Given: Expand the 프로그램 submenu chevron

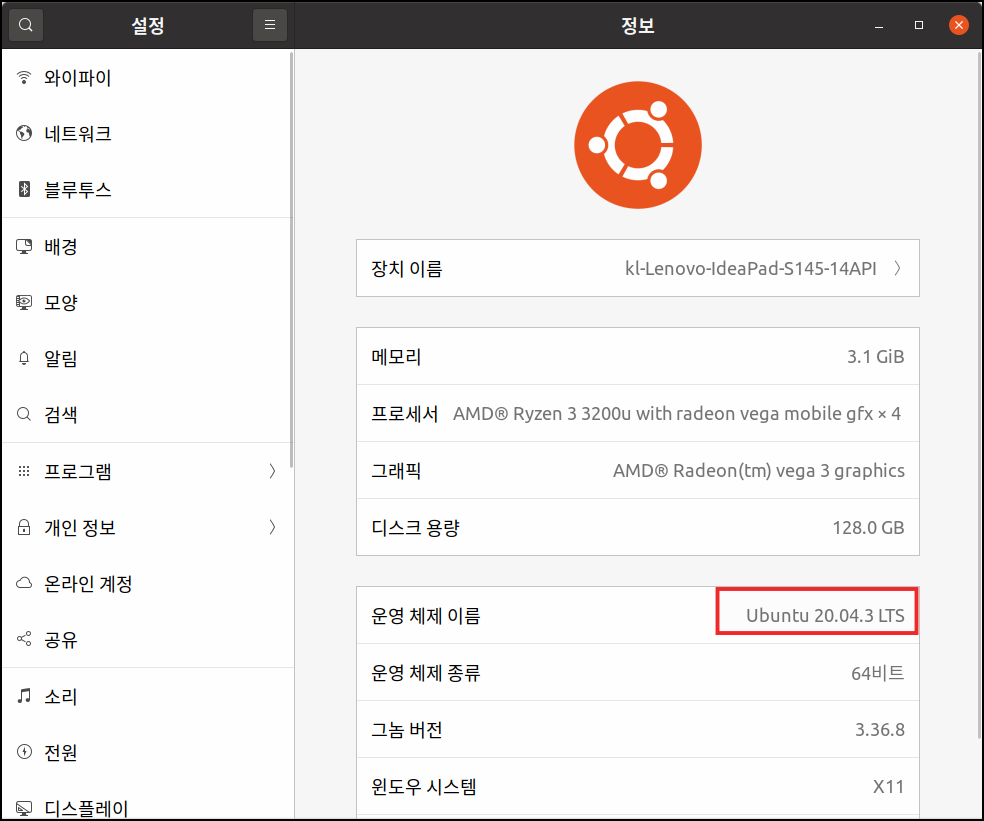Looking at the screenshot, I should (x=272, y=471).
